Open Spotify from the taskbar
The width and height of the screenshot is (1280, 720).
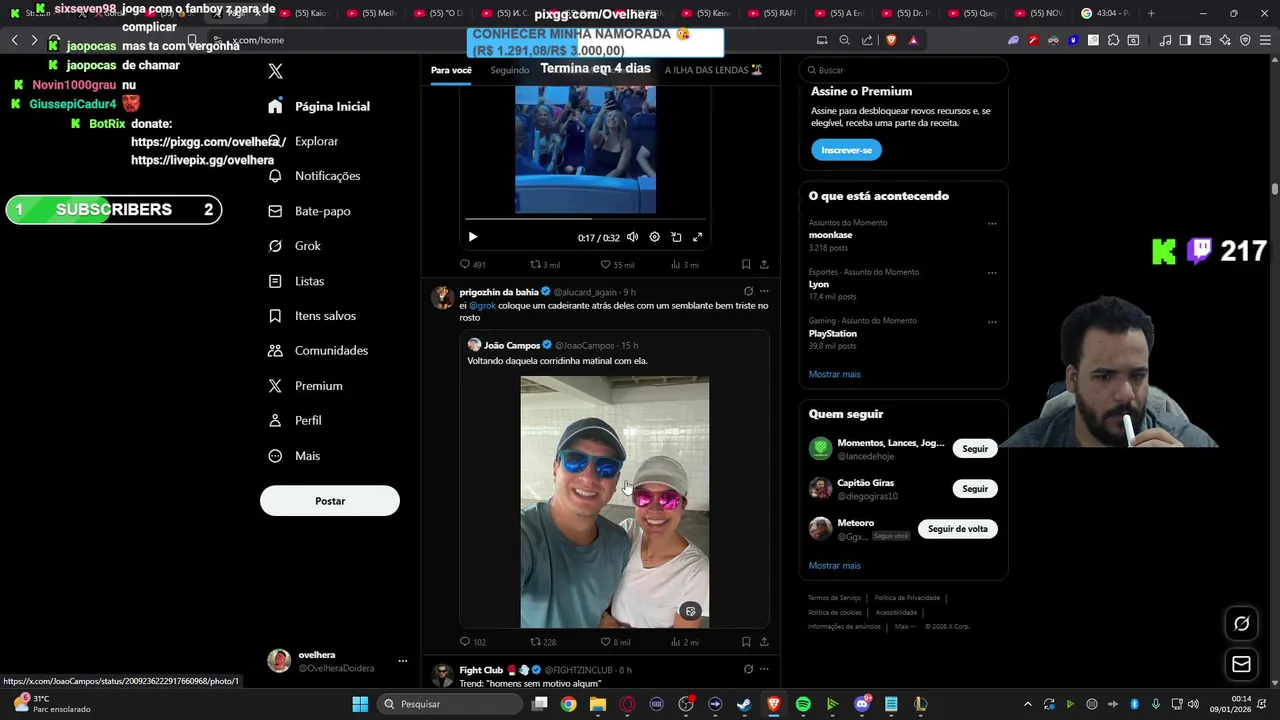pos(803,704)
